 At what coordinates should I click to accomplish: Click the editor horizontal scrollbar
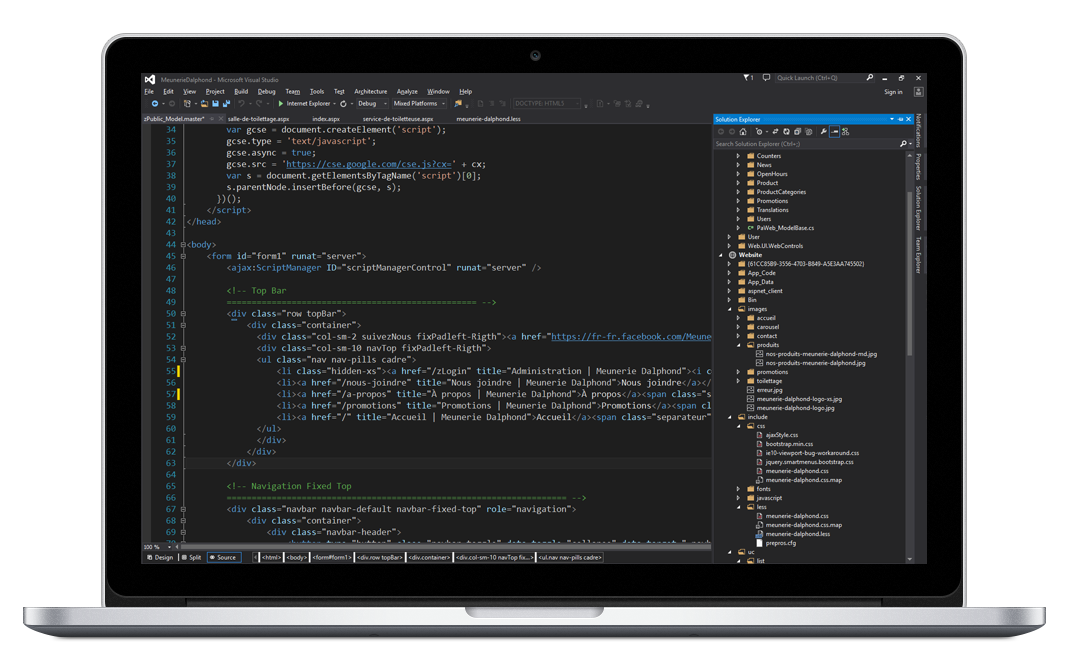pyautogui.click(x=444, y=547)
